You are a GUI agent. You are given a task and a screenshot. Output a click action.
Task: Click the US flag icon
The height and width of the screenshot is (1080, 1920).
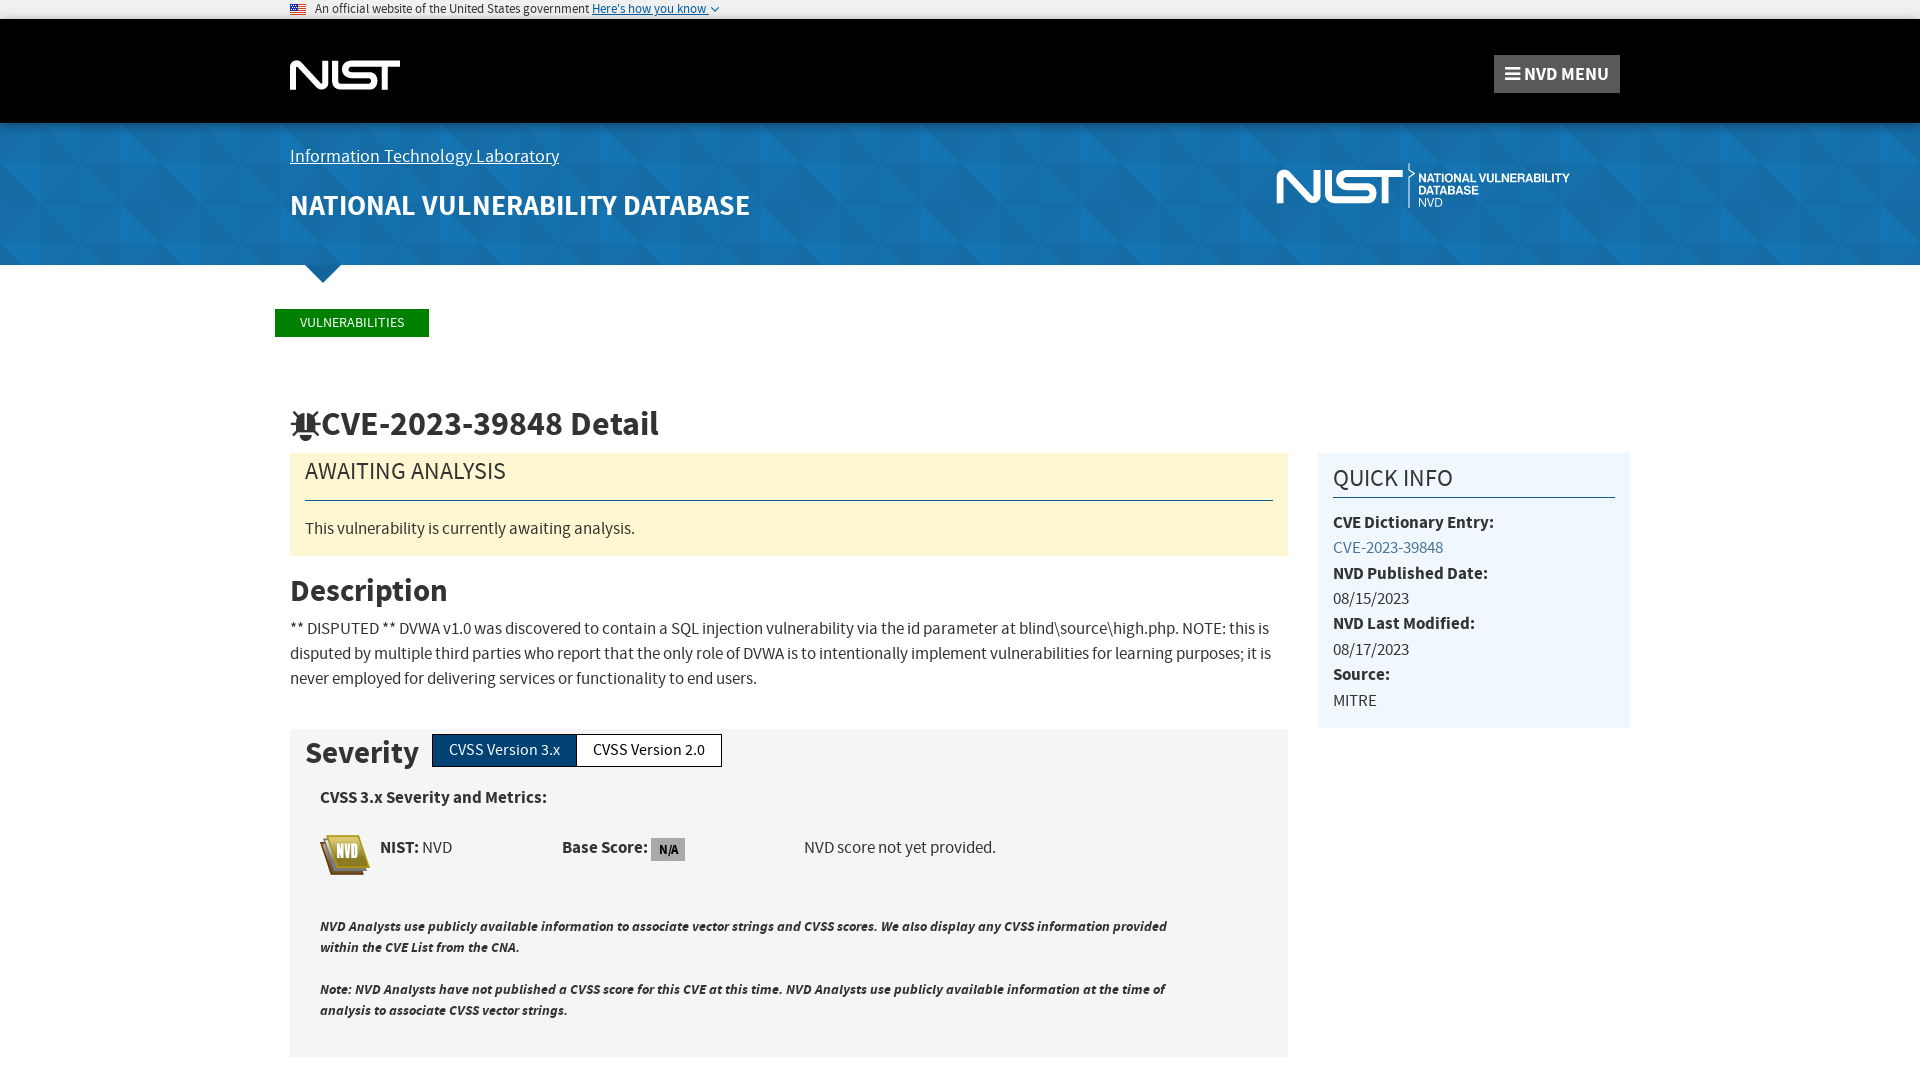tap(298, 9)
